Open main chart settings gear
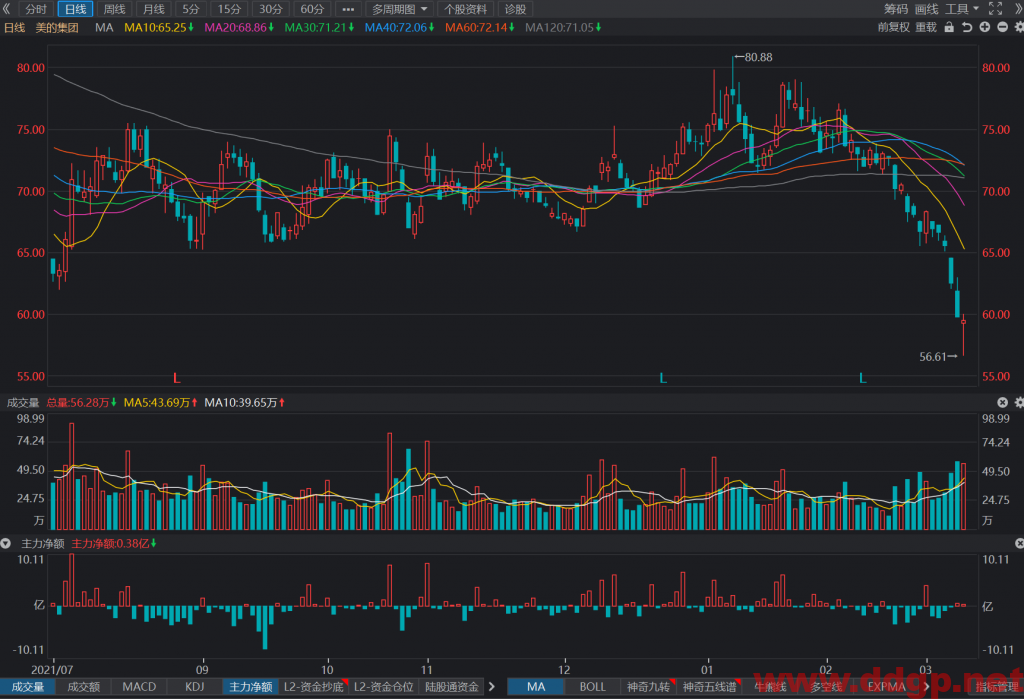The image size is (1024, 699). tap(1019, 27)
